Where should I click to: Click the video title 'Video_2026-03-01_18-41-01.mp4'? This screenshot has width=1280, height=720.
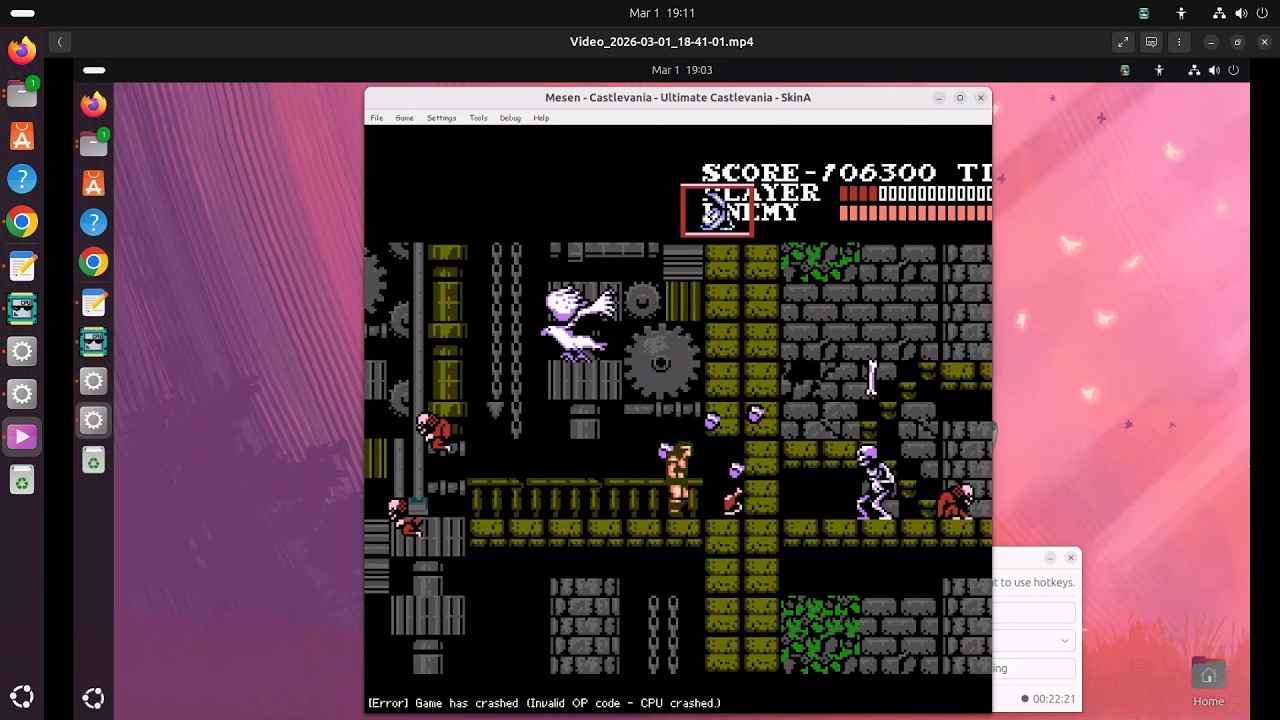tap(661, 42)
